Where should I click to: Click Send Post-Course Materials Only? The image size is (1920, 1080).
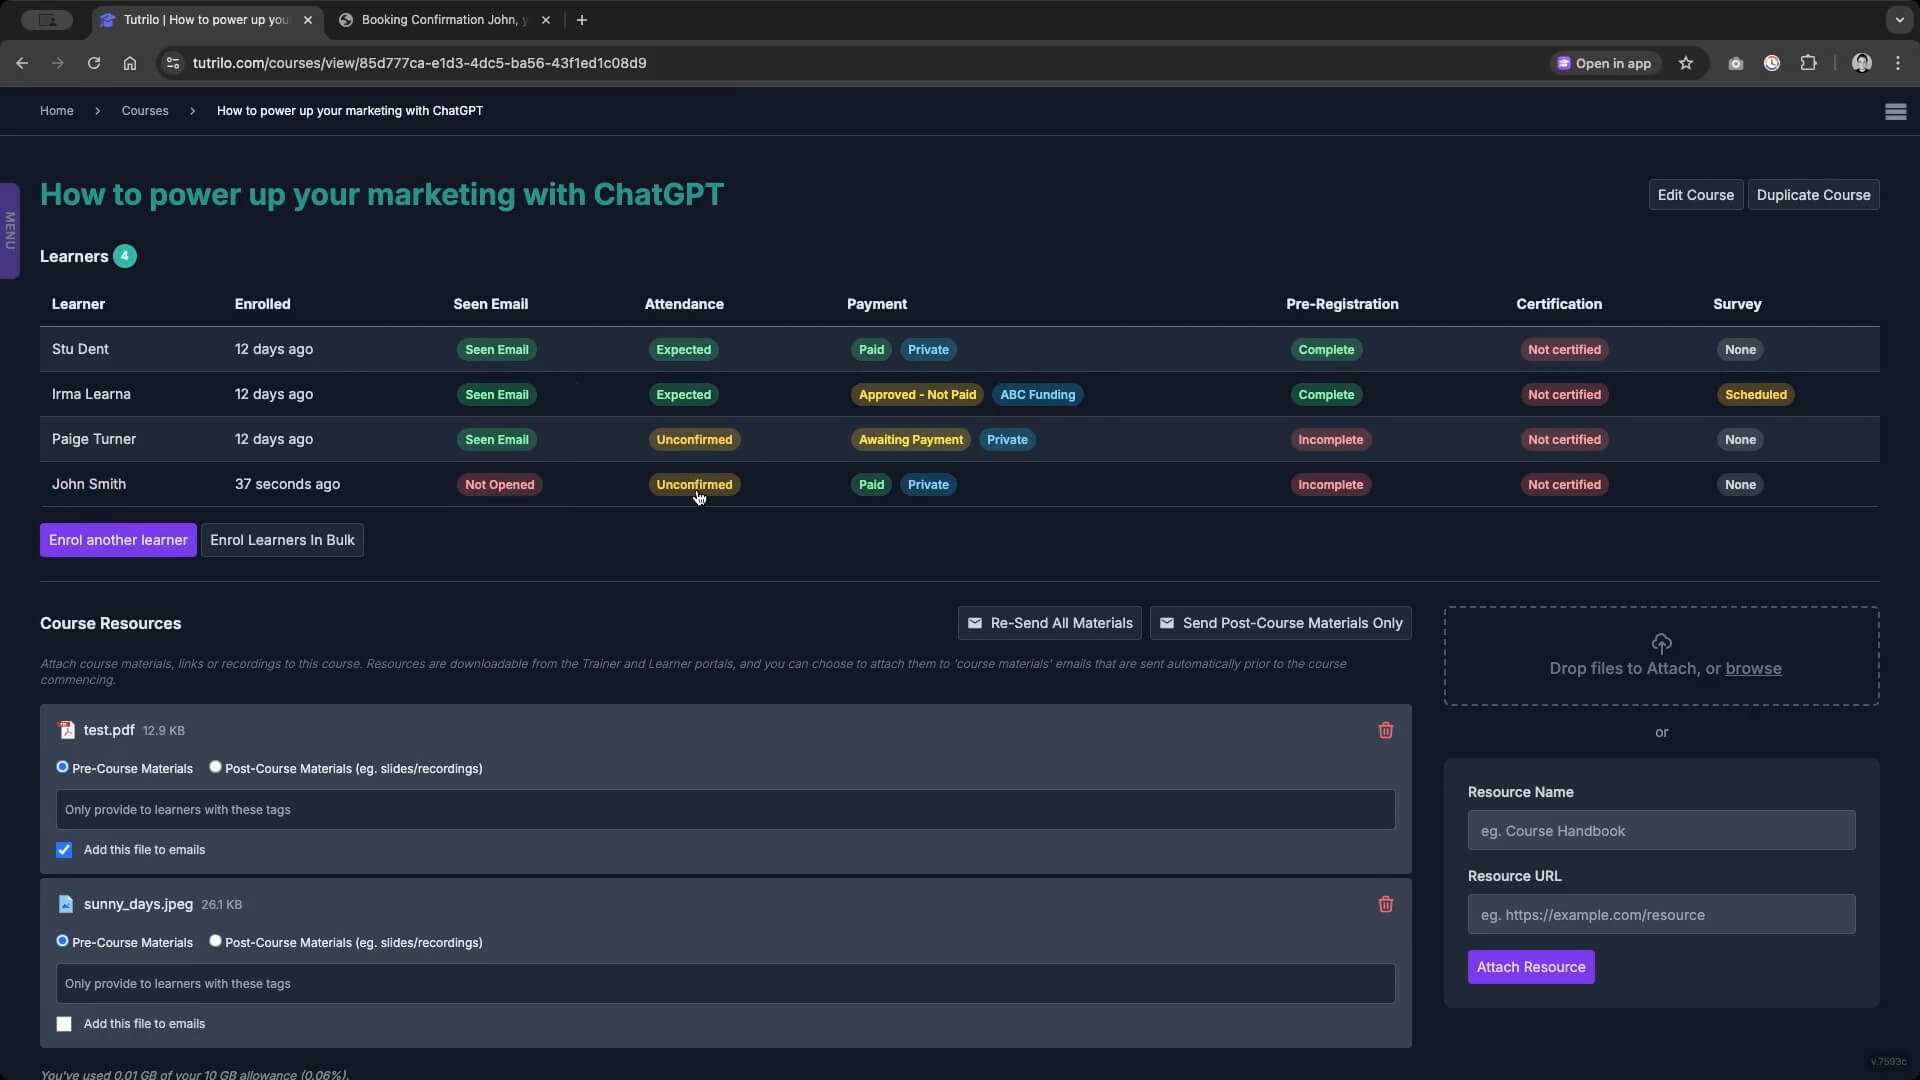click(1280, 623)
